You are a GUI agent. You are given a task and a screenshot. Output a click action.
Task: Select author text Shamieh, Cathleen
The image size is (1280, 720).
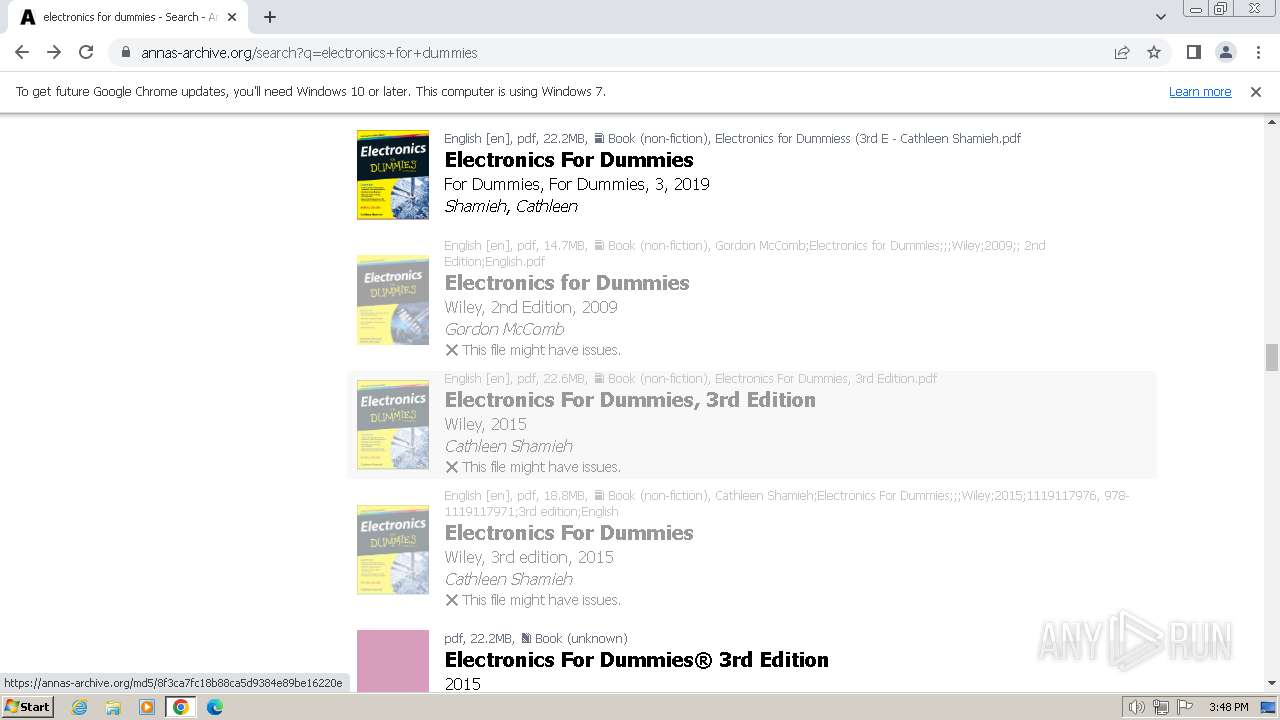pos(511,206)
